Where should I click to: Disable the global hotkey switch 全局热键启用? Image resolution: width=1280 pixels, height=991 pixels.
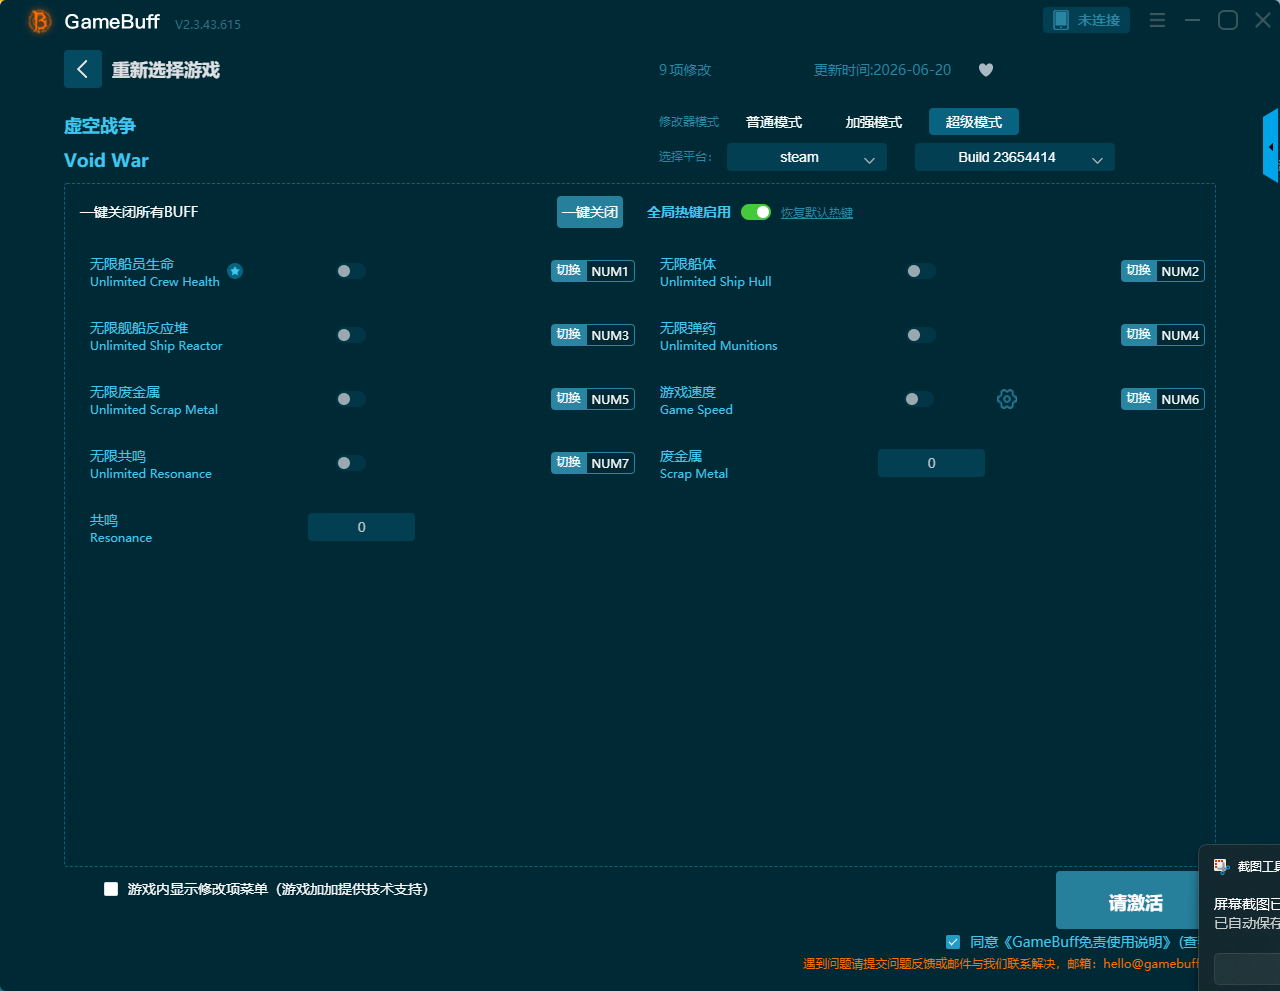point(756,212)
